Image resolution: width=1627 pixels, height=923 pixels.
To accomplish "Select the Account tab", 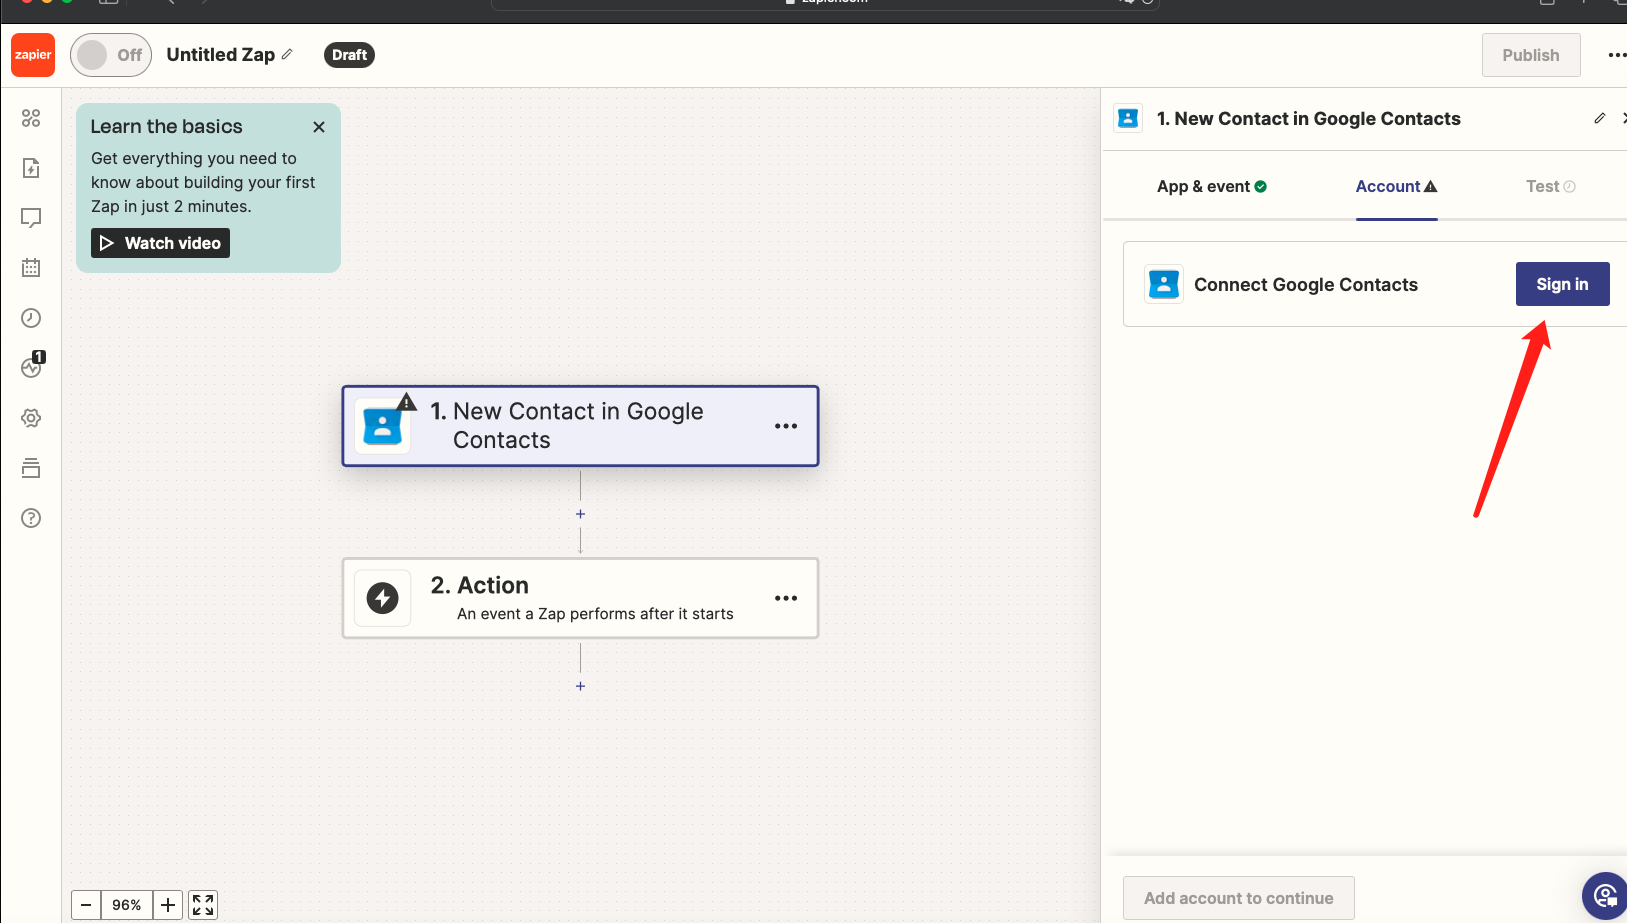I will (x=1396, y=186).
